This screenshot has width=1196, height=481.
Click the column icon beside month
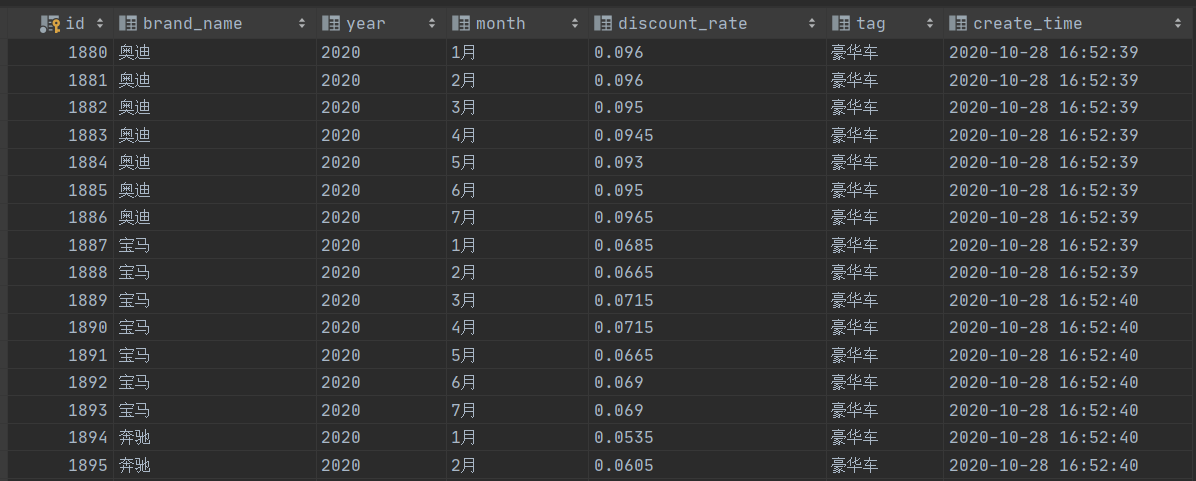[x=460, y=24]
